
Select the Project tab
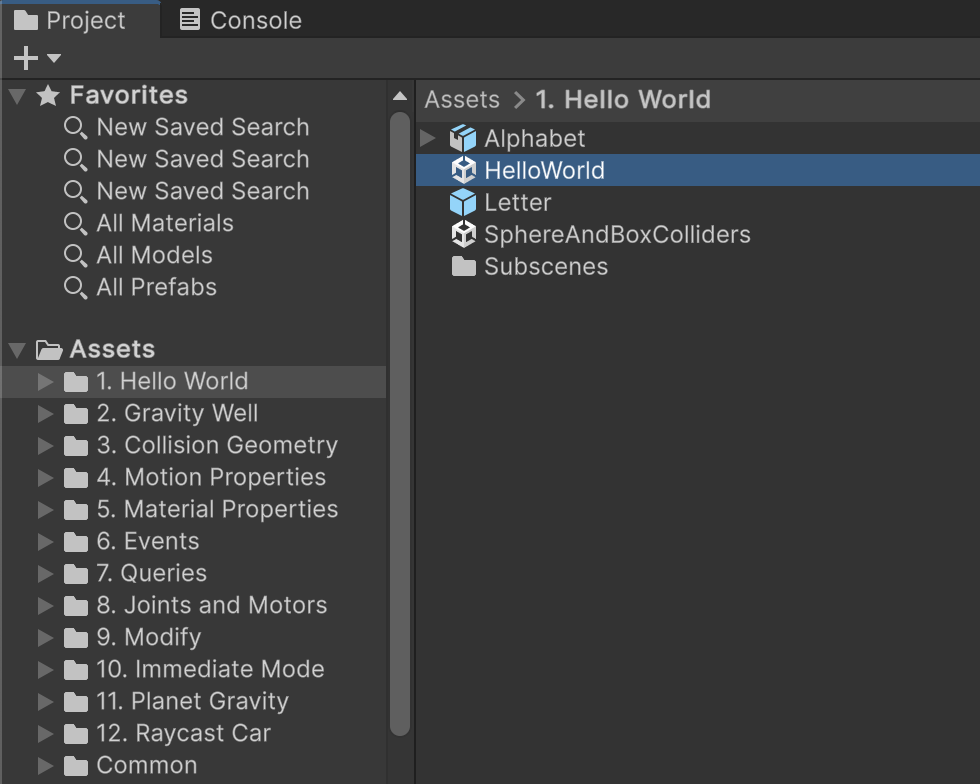pyautogui.click(x=70, y=21)
